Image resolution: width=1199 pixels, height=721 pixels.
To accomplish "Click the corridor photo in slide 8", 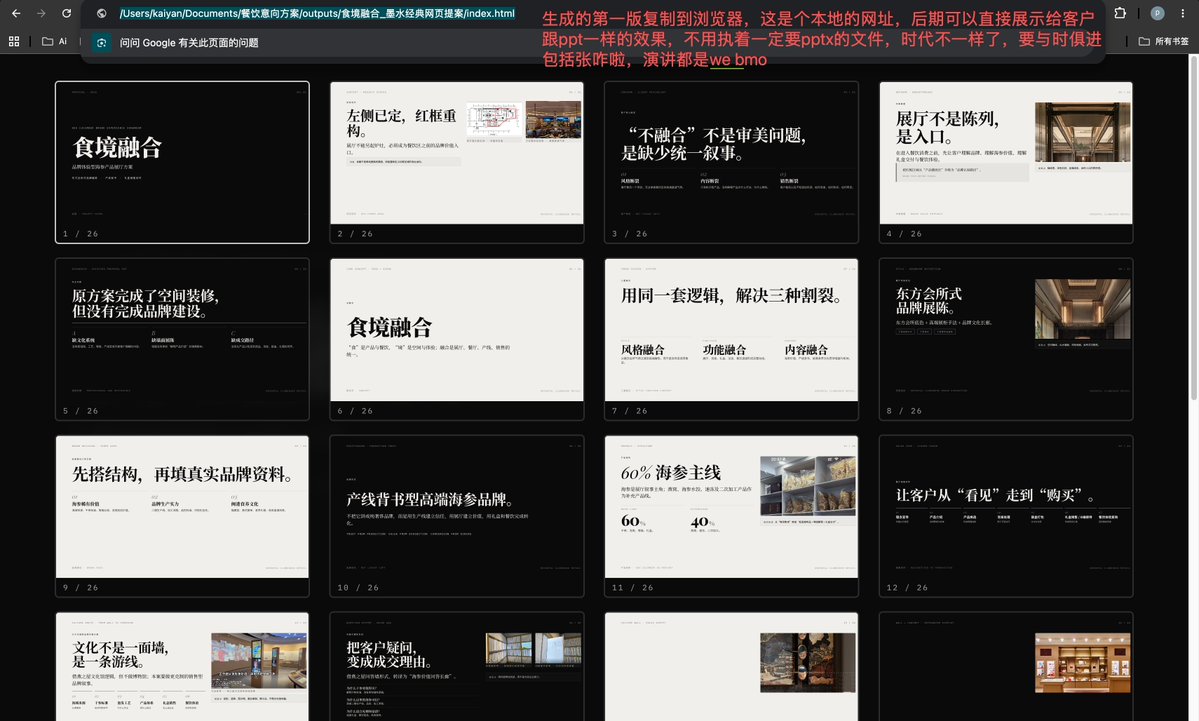I will tap(1082, 309).
